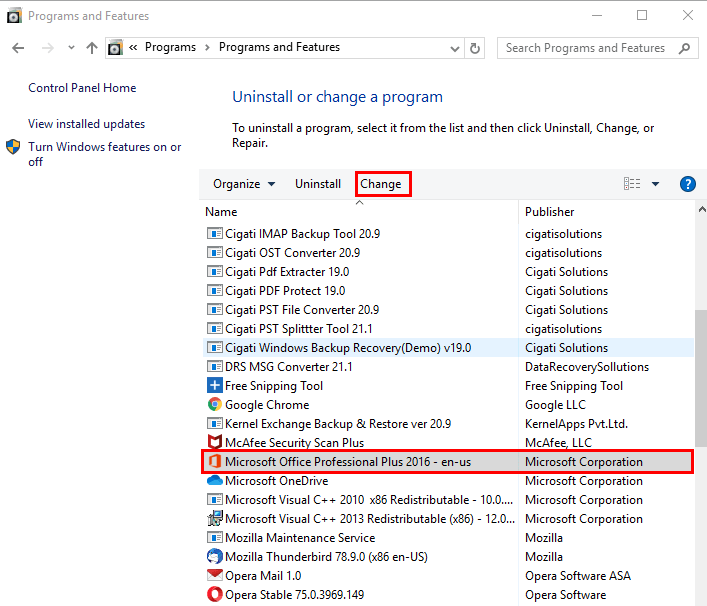Click publisher Opera Software ASA
The image size is (707, 606).
click(578, 575)
